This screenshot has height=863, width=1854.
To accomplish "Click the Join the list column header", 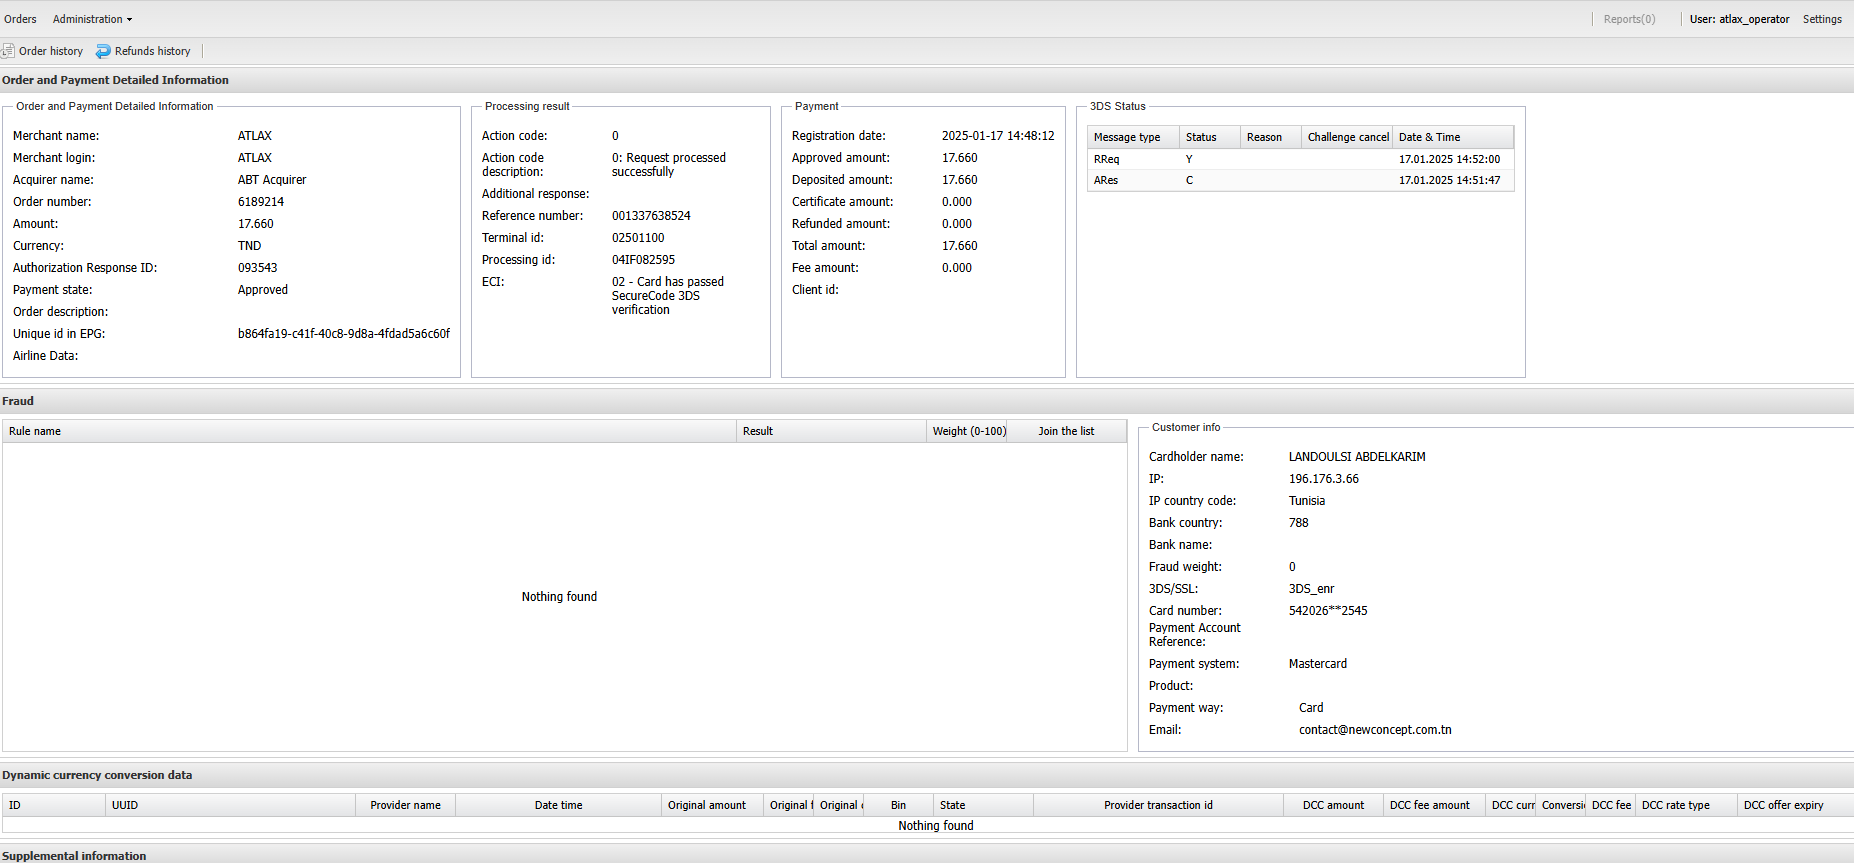I will (x=1066, y=431).
